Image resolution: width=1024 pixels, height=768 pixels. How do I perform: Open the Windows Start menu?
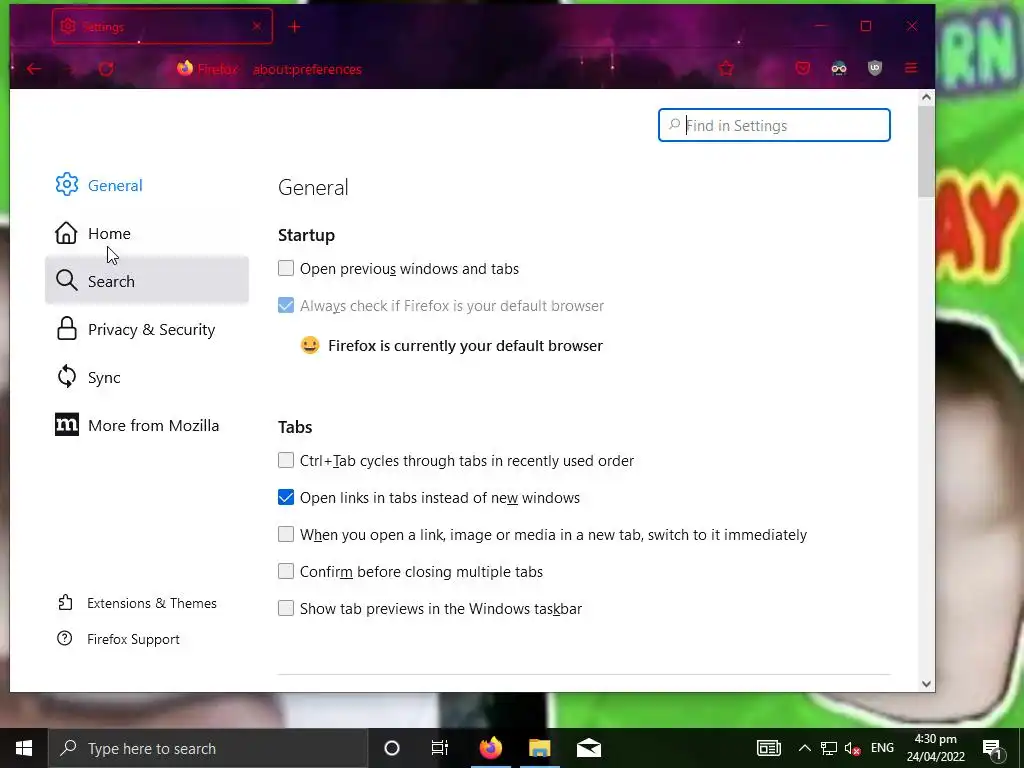[x=24, y=748]
